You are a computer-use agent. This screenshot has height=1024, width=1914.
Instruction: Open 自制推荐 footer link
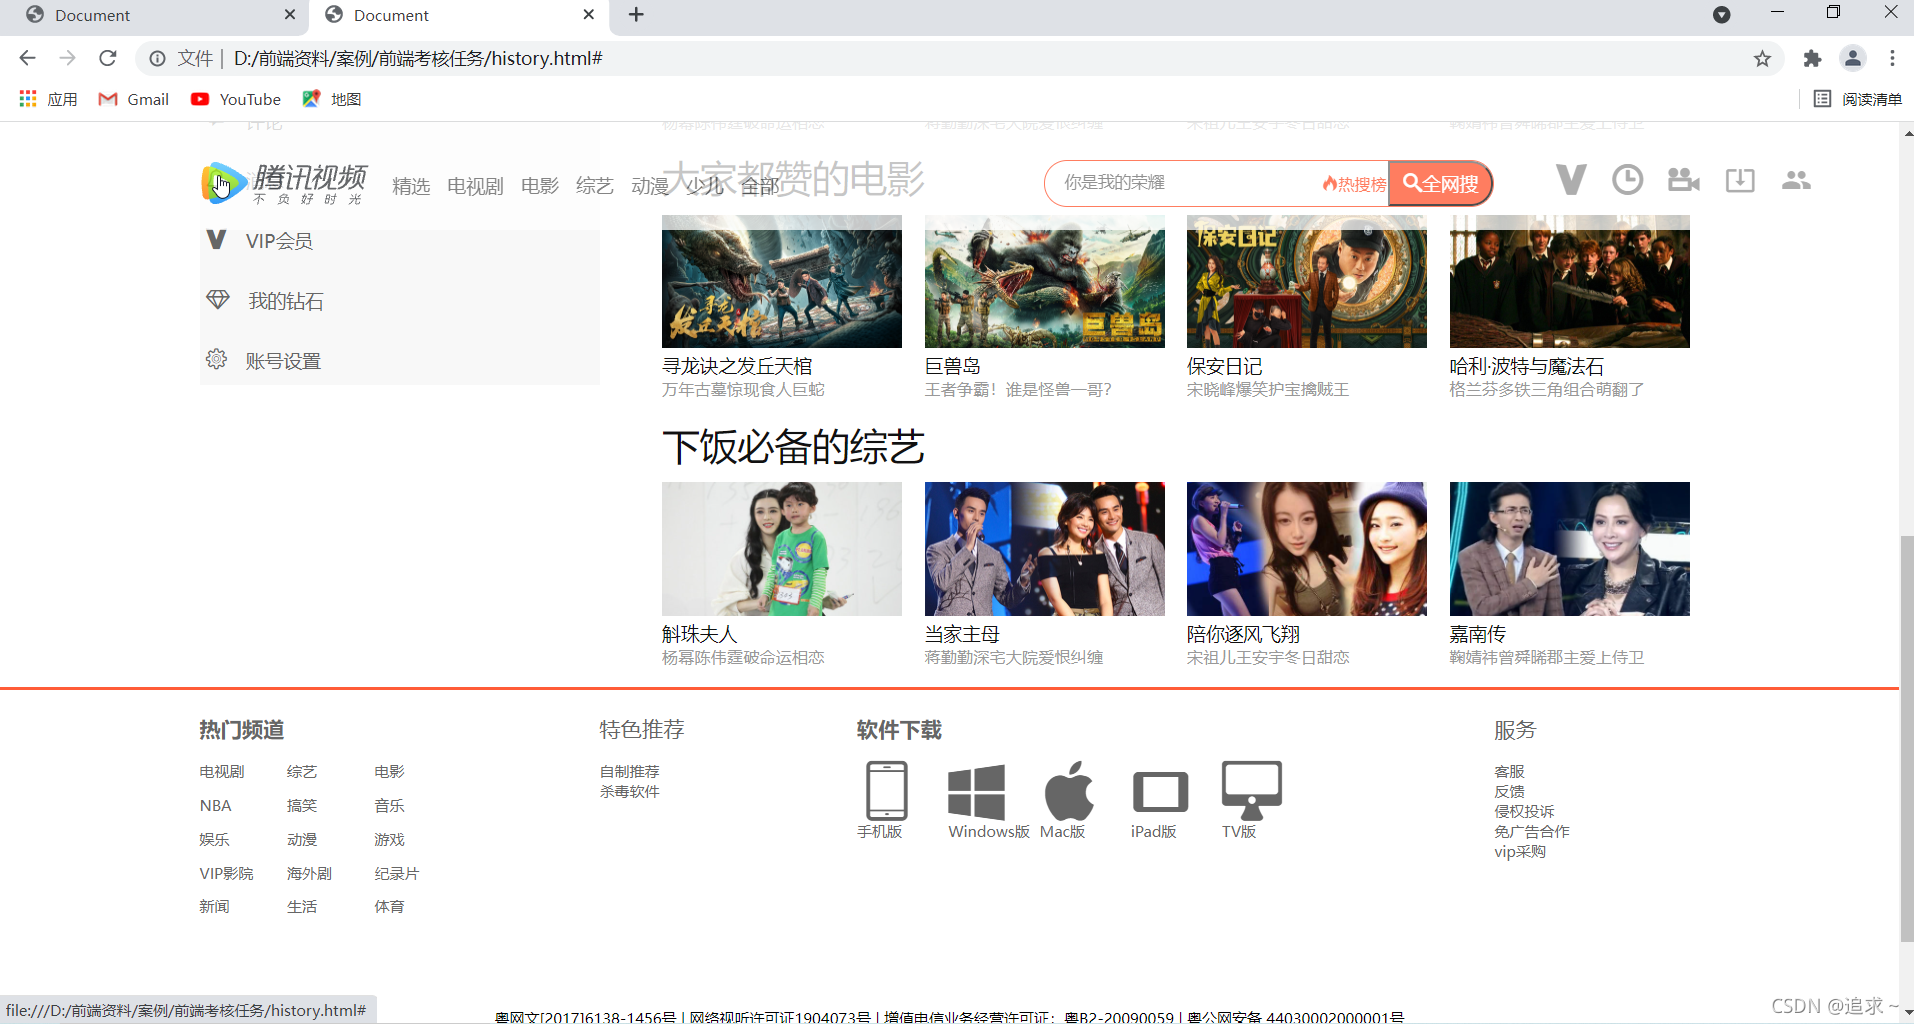pyautogui.click(x=630, y=771)
